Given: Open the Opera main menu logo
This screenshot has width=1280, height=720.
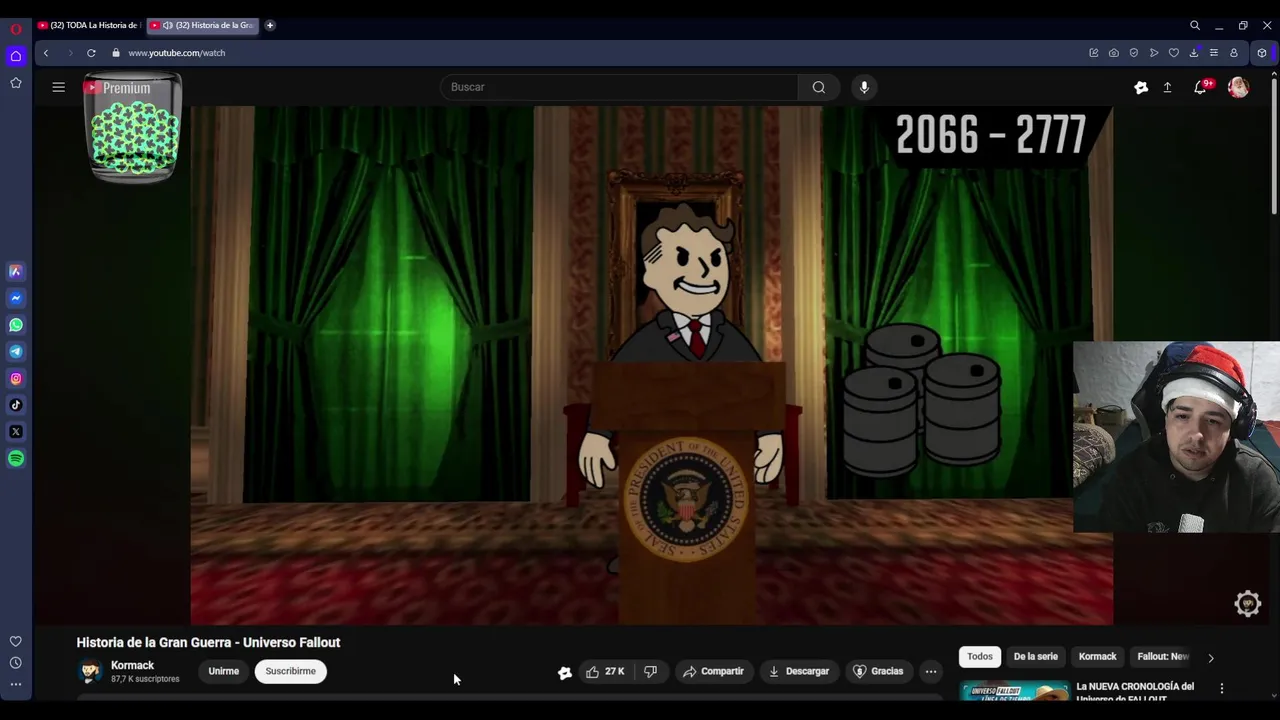Looking at the screenshot, I should coord(16,29).
